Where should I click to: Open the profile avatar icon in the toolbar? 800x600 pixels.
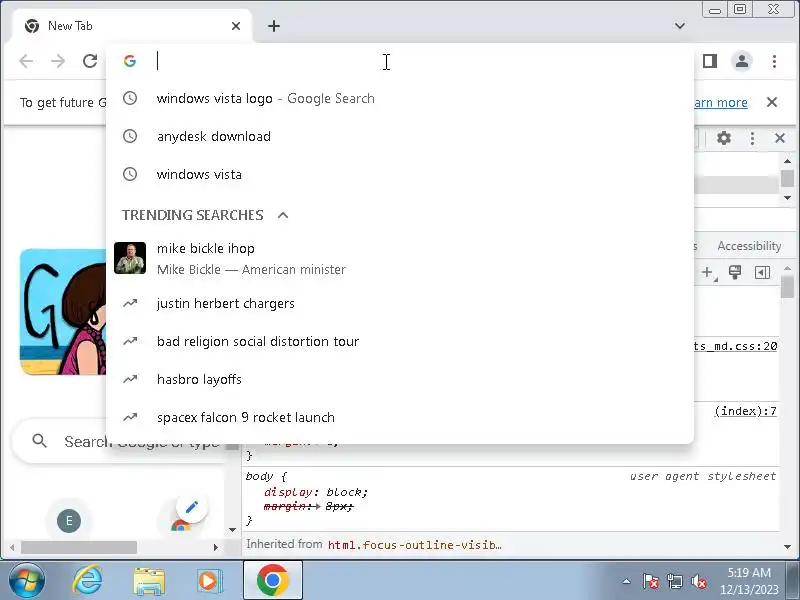coord(742,61)
